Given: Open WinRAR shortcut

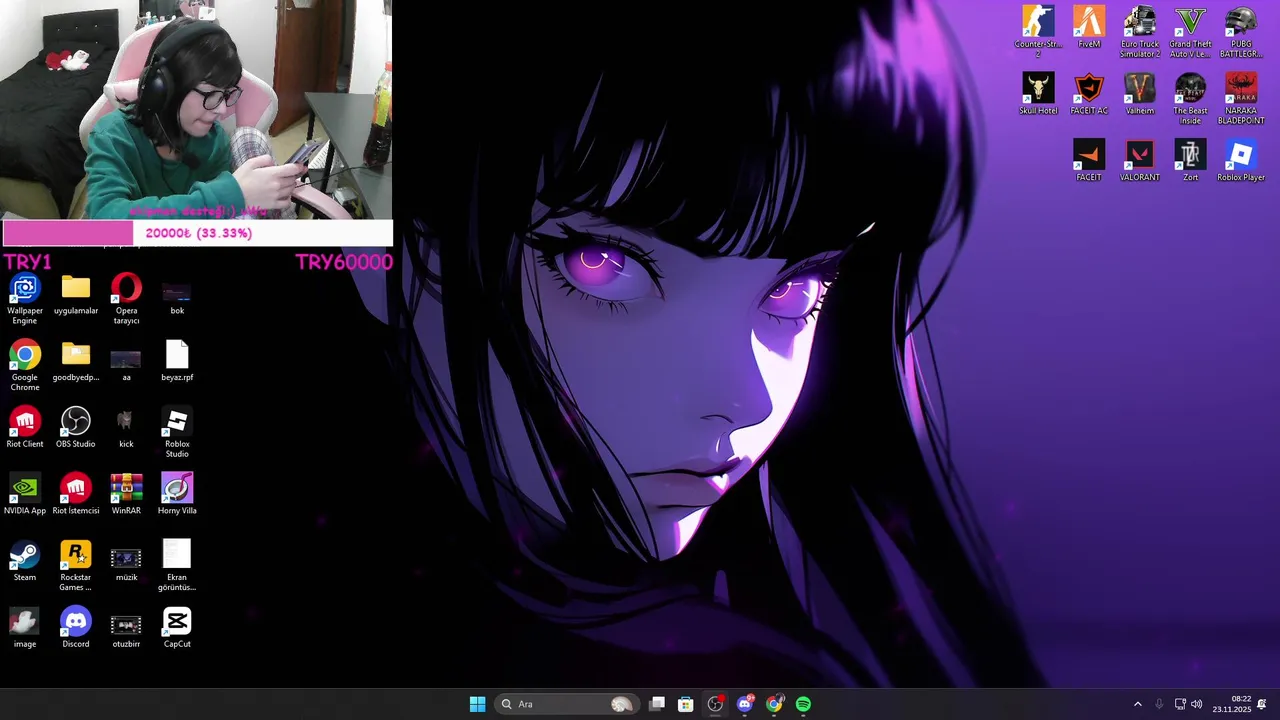Looking at the screenshot, I should click(126, 495).
